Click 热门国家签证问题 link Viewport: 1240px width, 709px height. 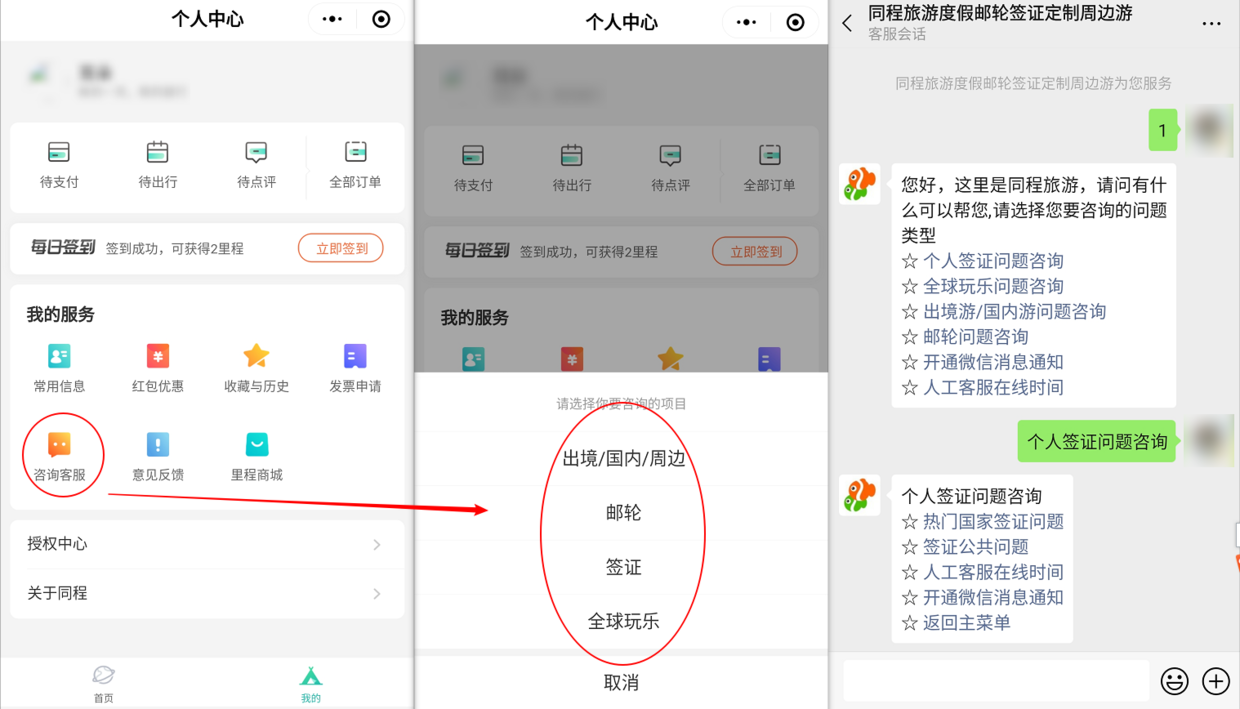tap(992, 521)
